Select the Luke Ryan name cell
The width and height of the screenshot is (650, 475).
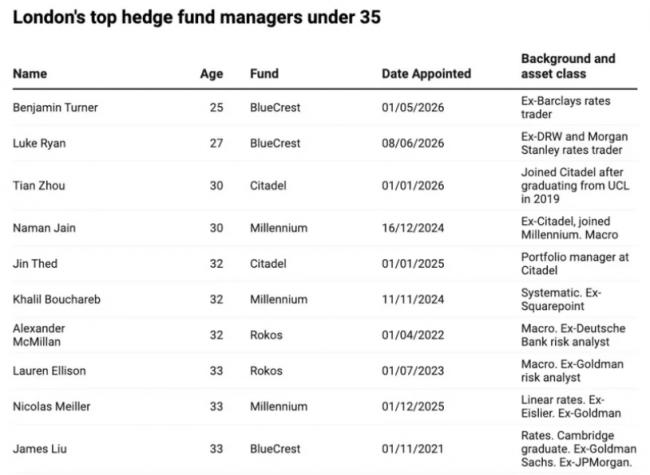(x=39, y=143)
